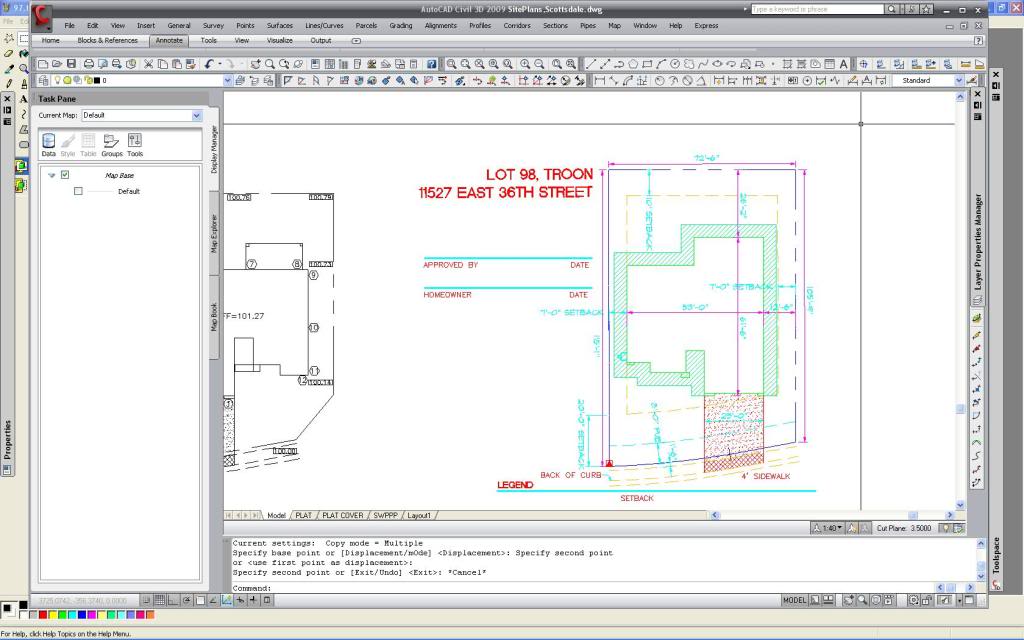
Task: Open the Display Manager side tab
Action: pos(214,150)
